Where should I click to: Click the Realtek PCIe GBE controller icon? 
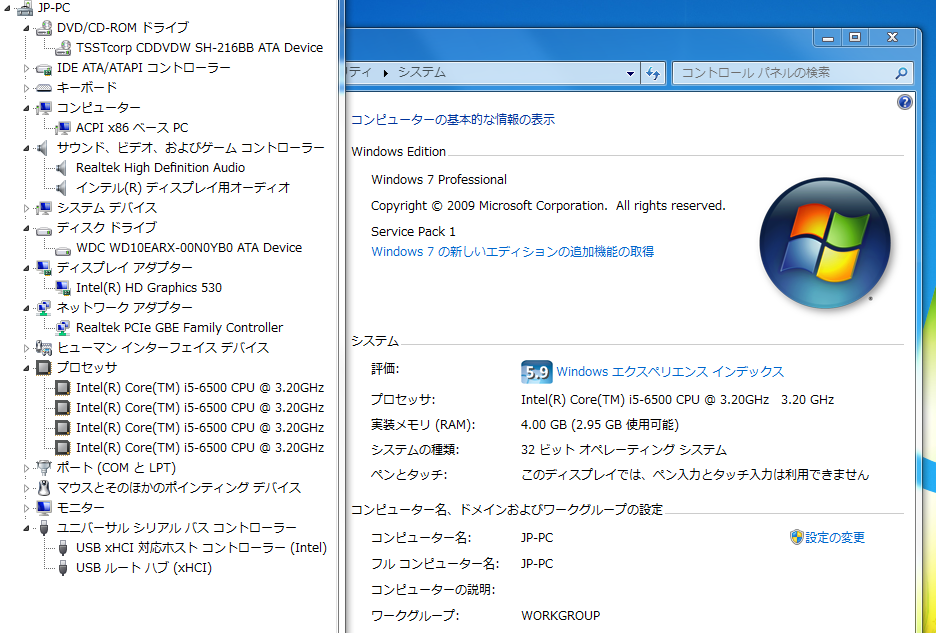coord(63,328)
